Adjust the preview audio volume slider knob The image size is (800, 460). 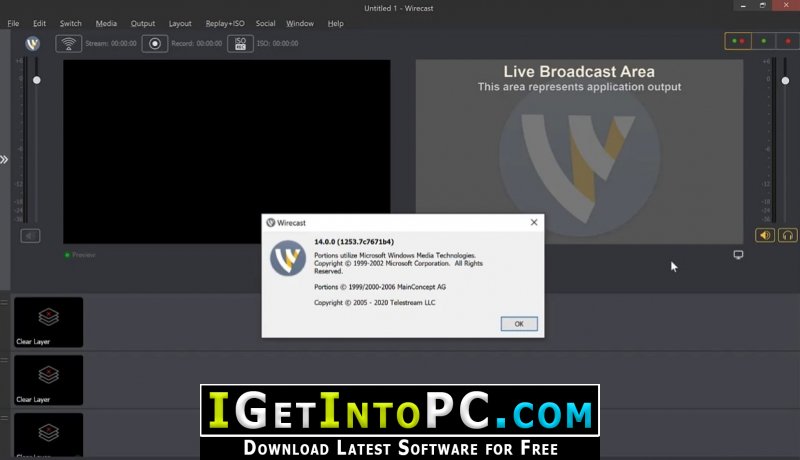(37, 80)
